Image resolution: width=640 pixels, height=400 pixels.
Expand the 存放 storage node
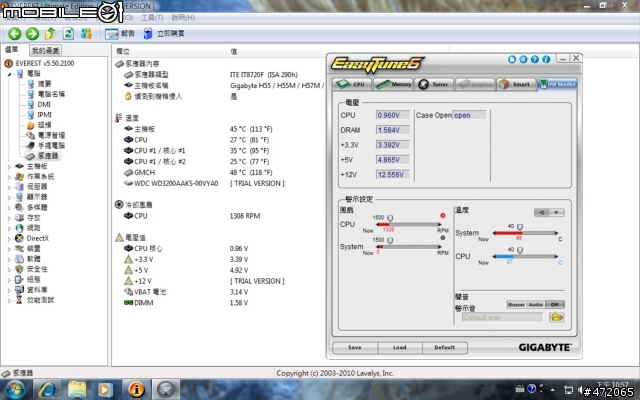pyautogui.click(x=9, y=218)
